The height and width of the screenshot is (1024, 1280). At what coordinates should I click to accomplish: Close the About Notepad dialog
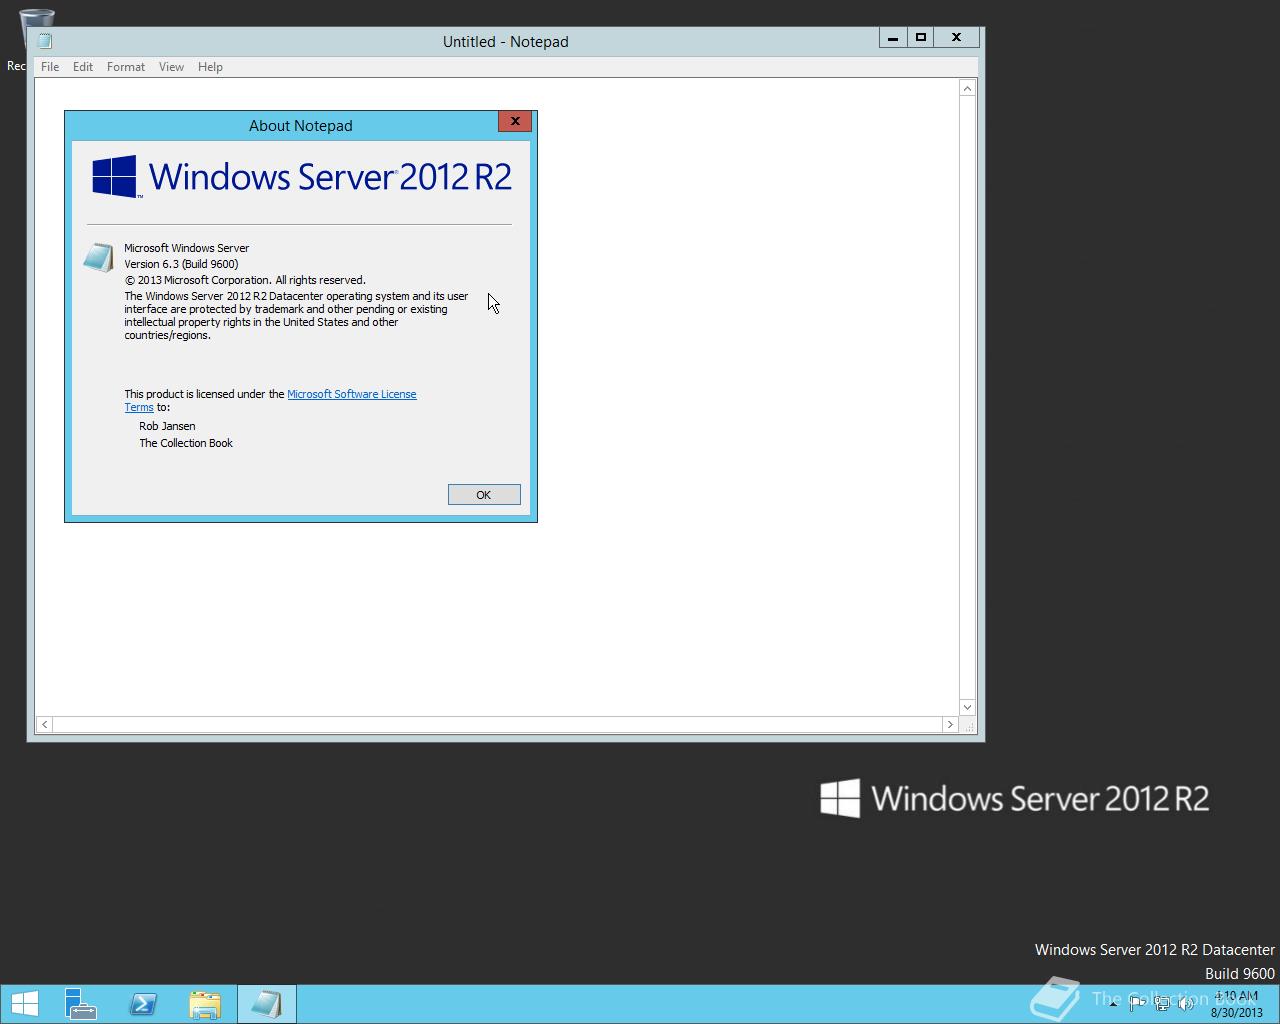coord(515,121)
